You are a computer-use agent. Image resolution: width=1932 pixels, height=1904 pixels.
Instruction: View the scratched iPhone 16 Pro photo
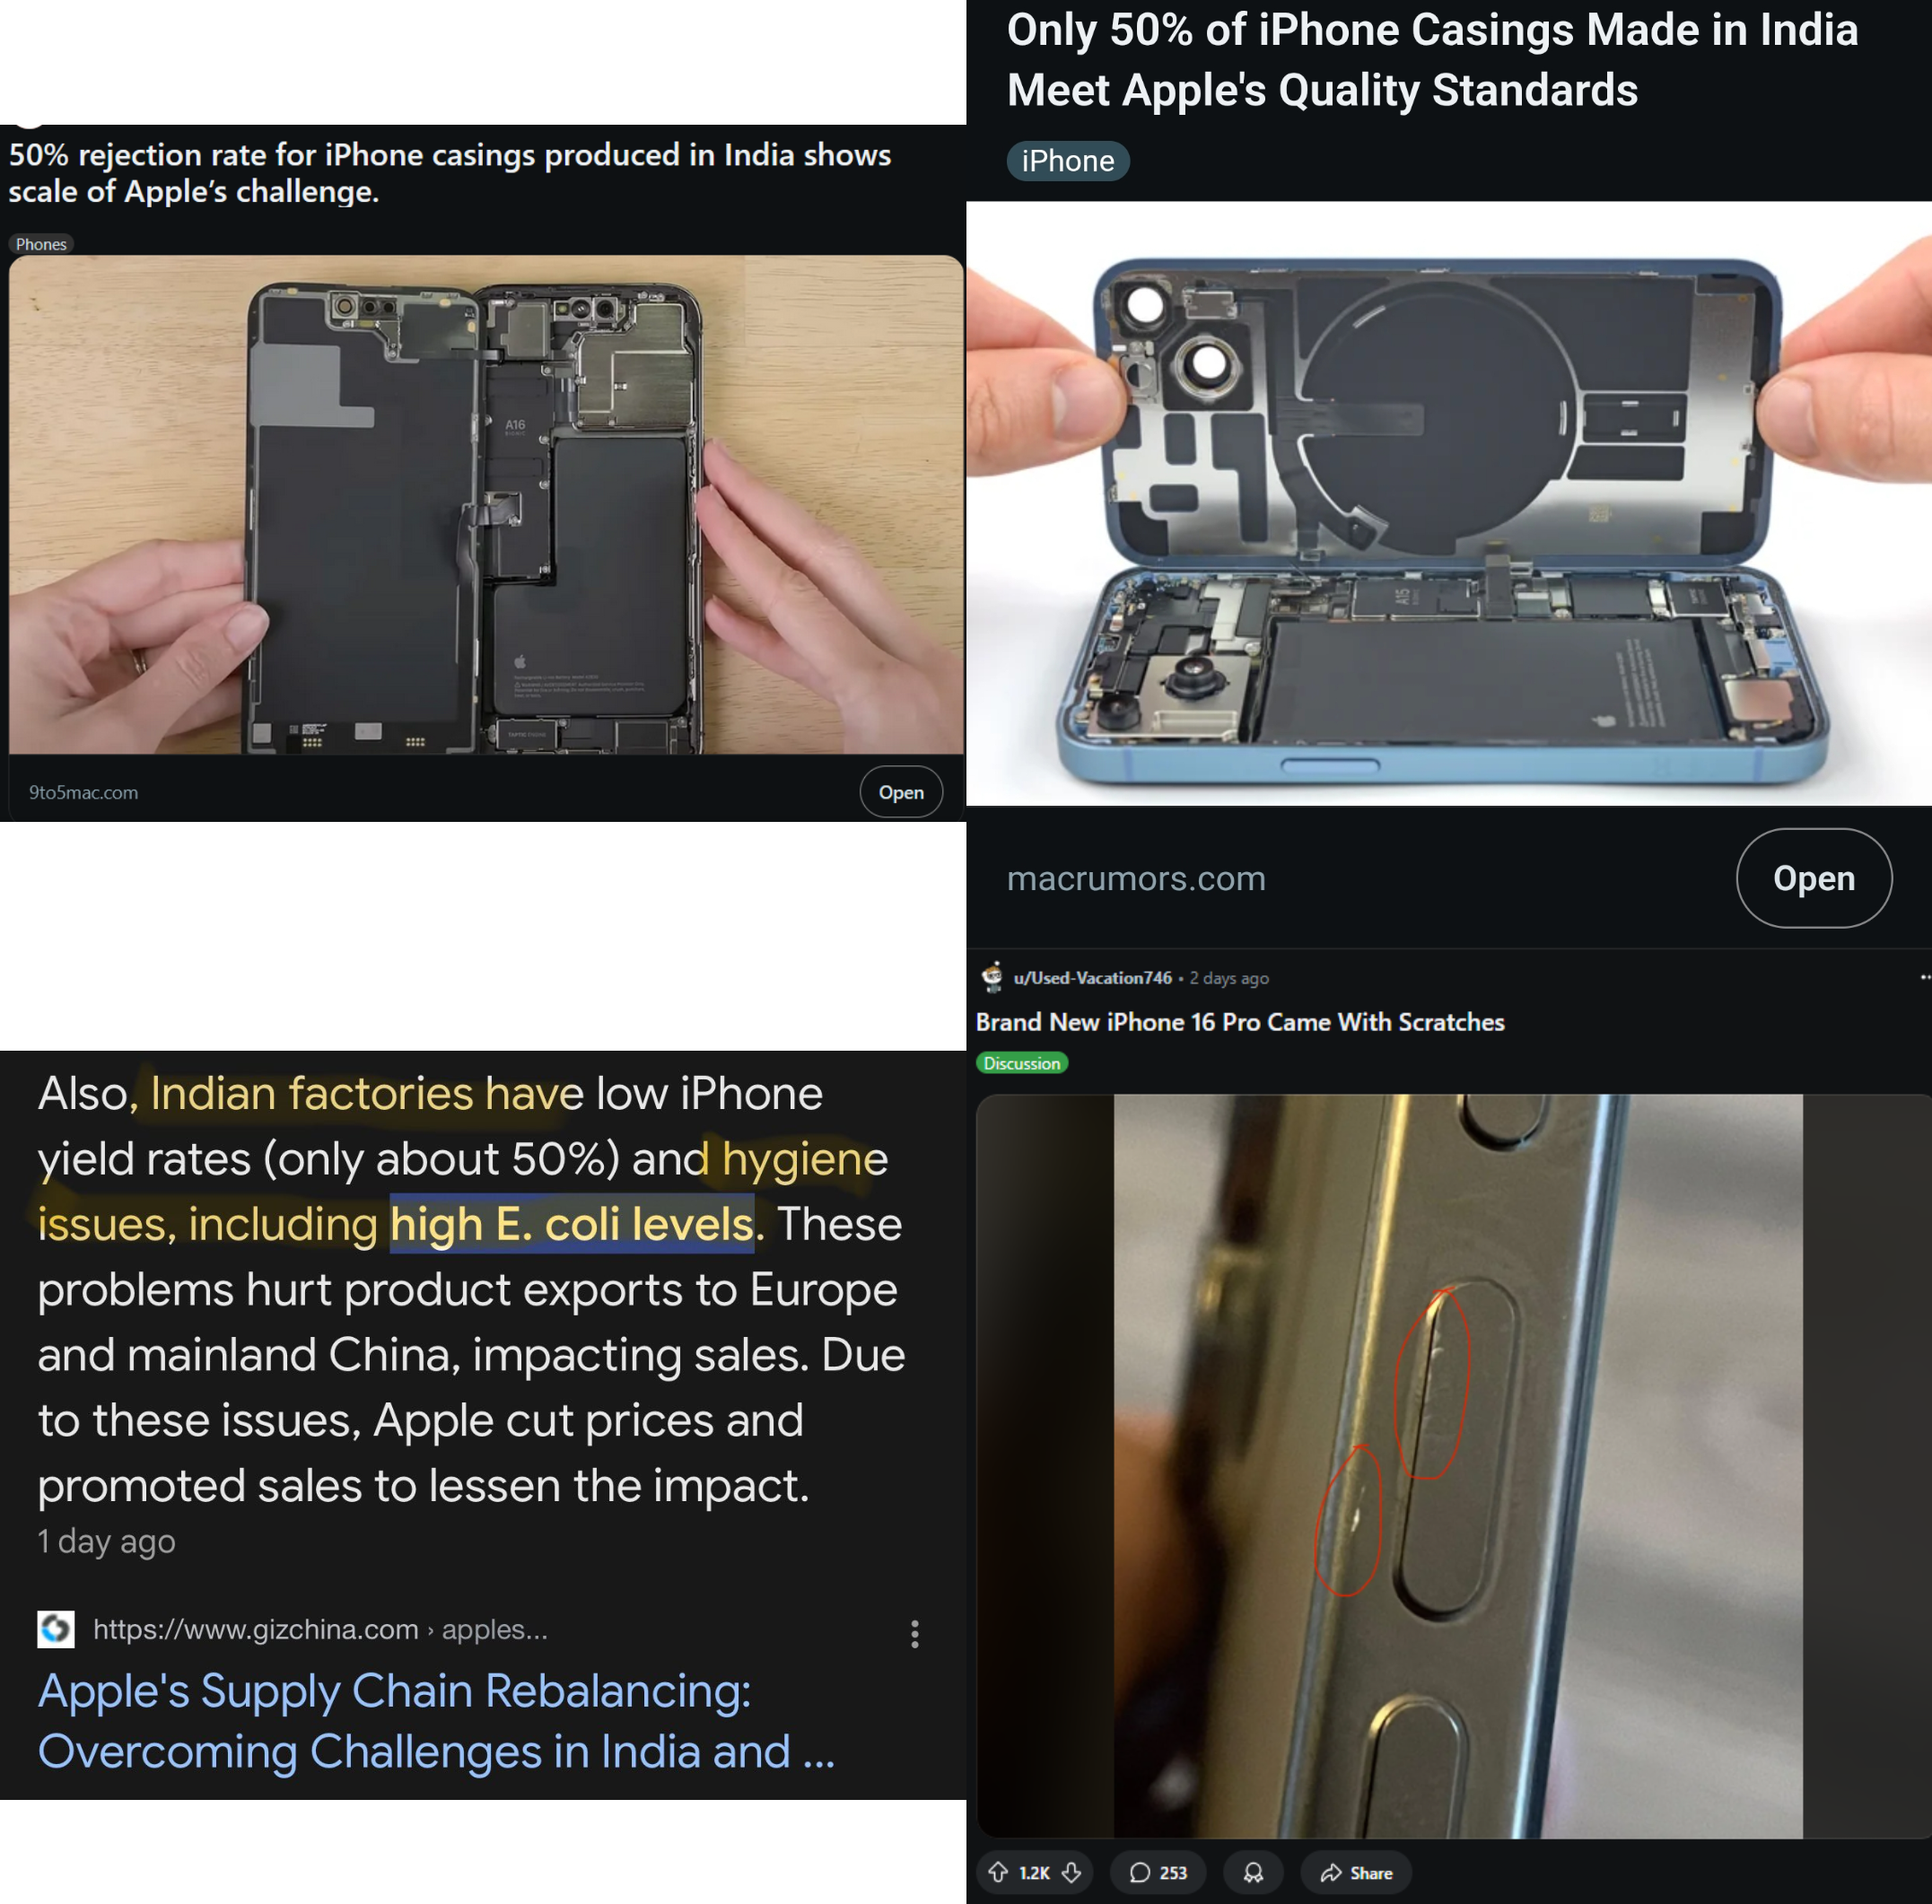[x=1457, y=1466]
